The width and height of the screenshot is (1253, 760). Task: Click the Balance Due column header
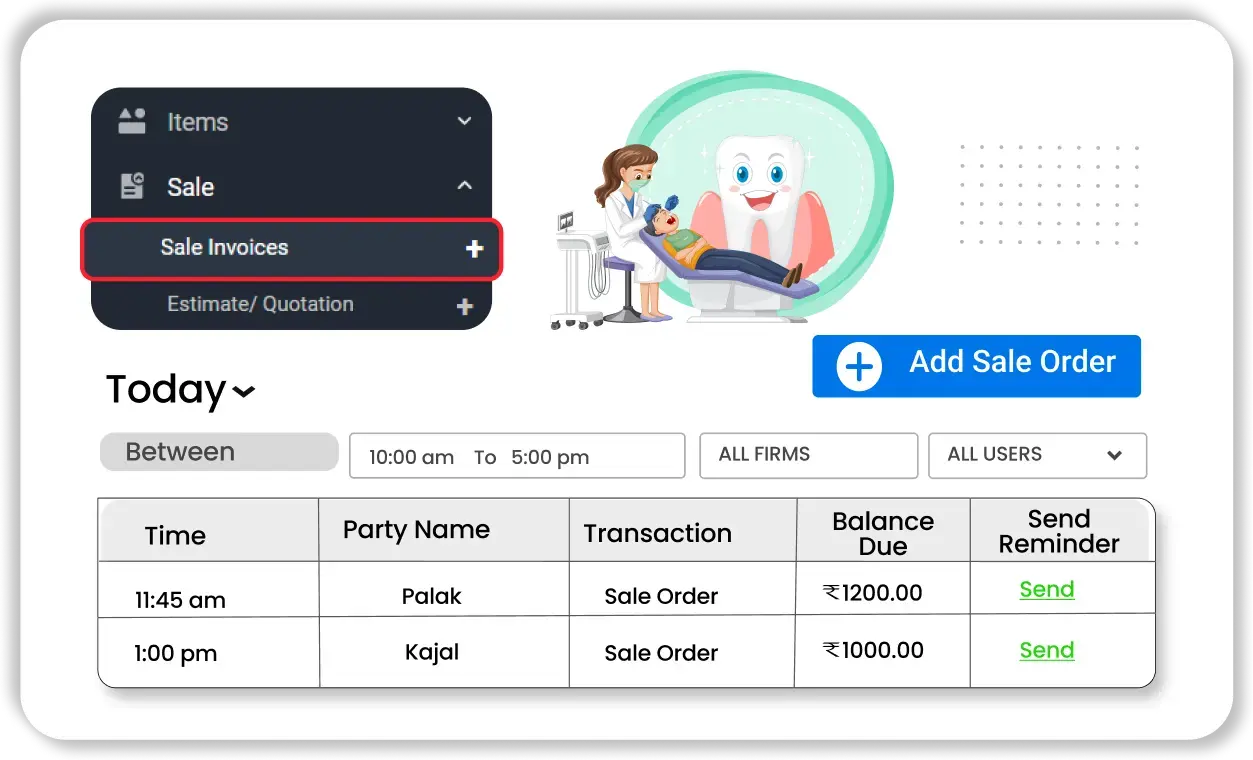(x=882, y=533)
